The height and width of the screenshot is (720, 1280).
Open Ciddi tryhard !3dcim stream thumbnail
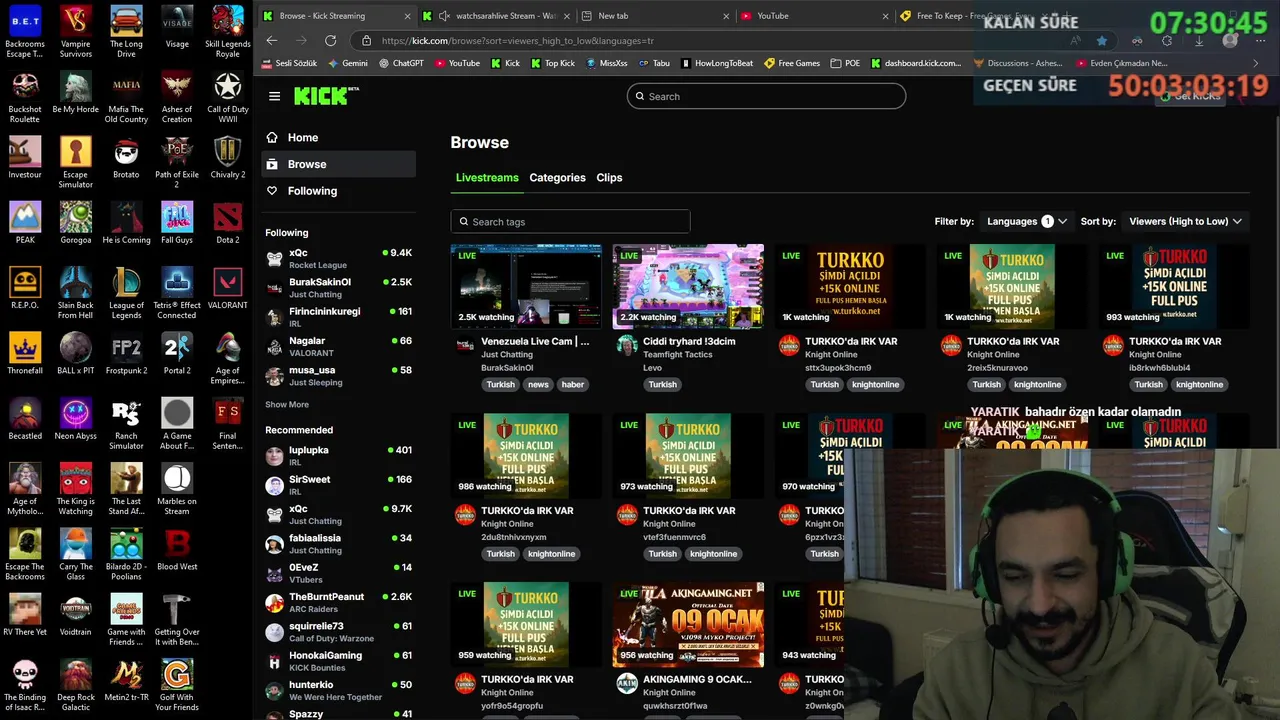click(688, 286)
